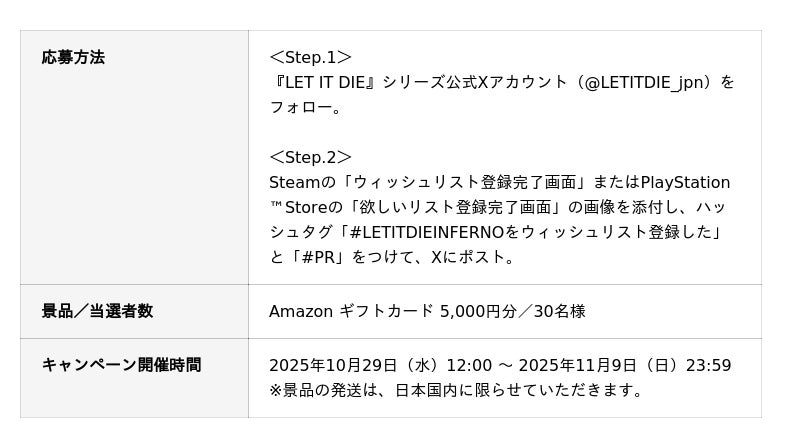Click the 景品／当選者数 header cell
The width and height of the screenshot is (800, 448).
coord(97,311)
